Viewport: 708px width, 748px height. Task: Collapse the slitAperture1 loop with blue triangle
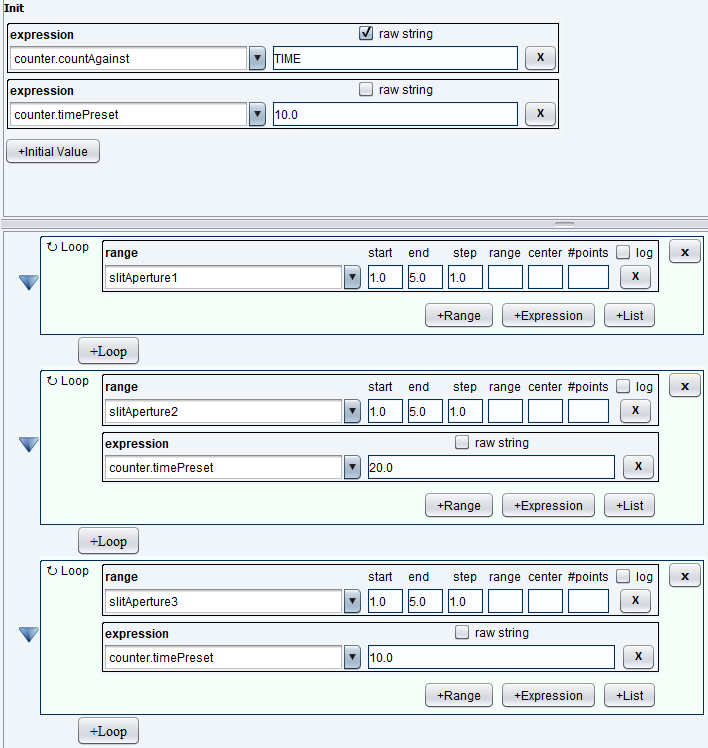[x=29, y=282]
